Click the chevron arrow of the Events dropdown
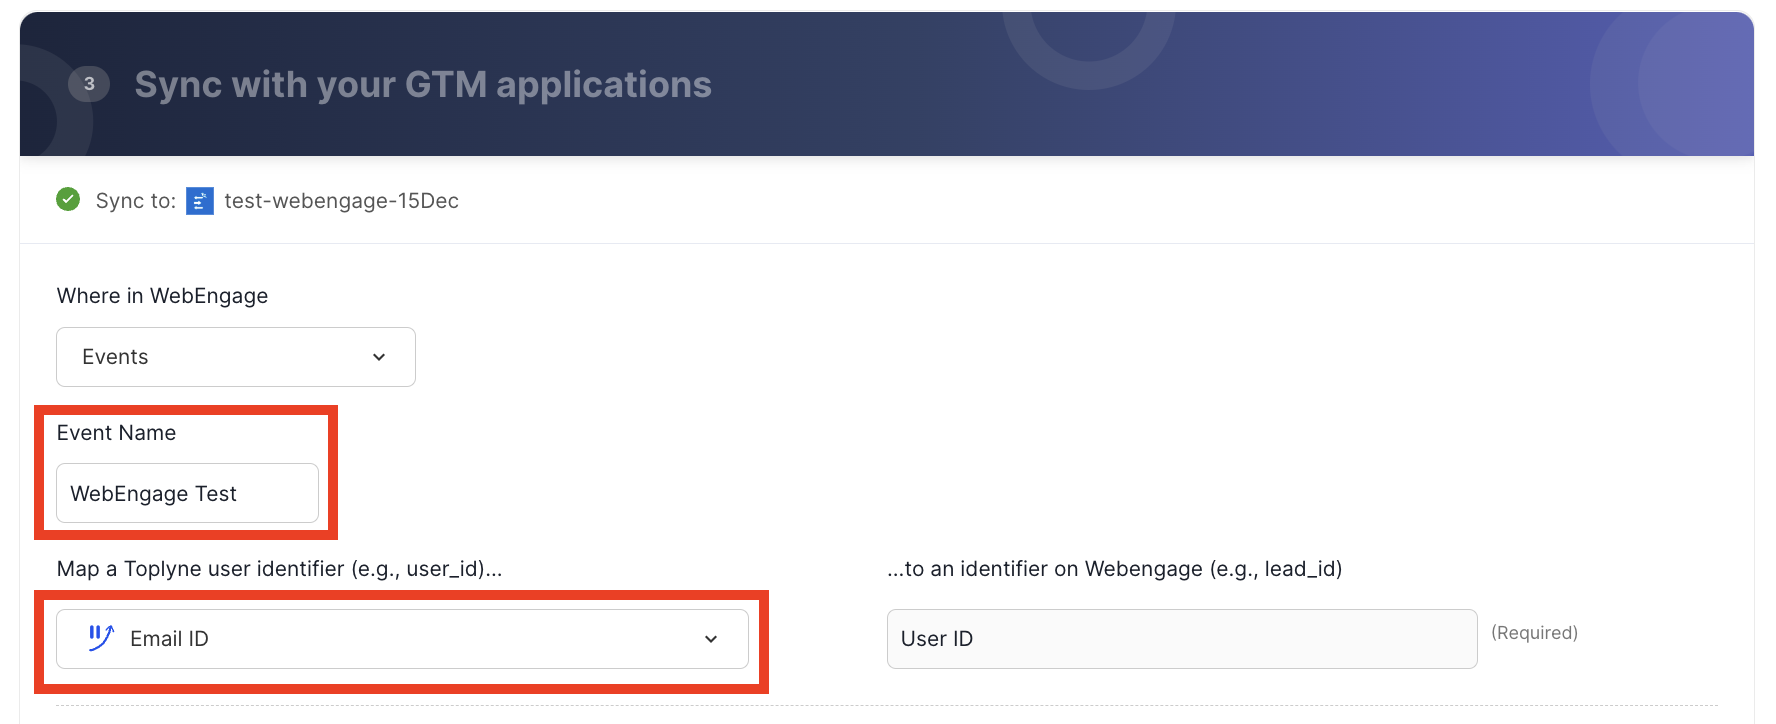The width and height of the screenshot is (1776, 724). [379, 357]
